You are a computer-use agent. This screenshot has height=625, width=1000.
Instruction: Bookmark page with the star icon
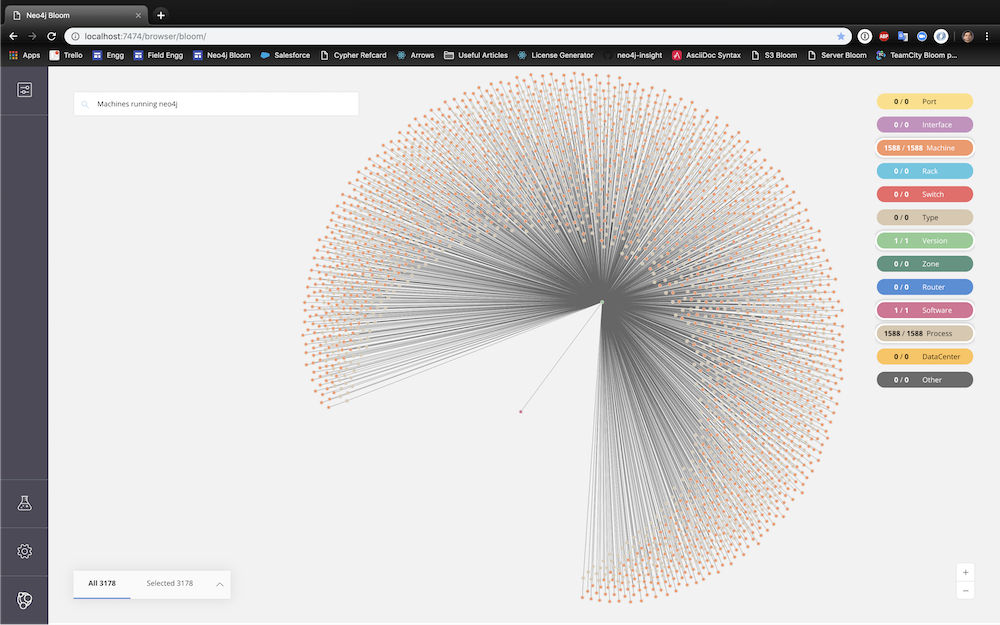click(841, 36)
